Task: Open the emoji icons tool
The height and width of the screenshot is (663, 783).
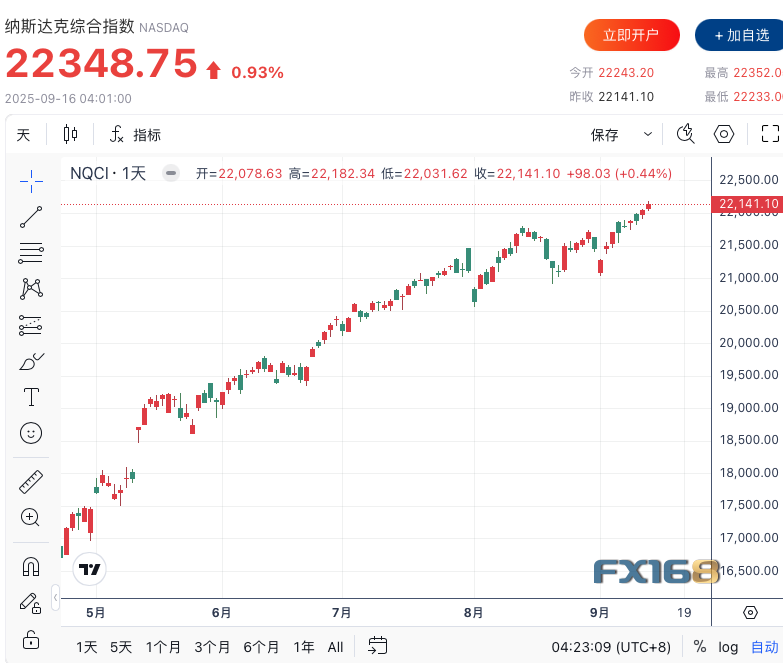Action: coord(31,433)
